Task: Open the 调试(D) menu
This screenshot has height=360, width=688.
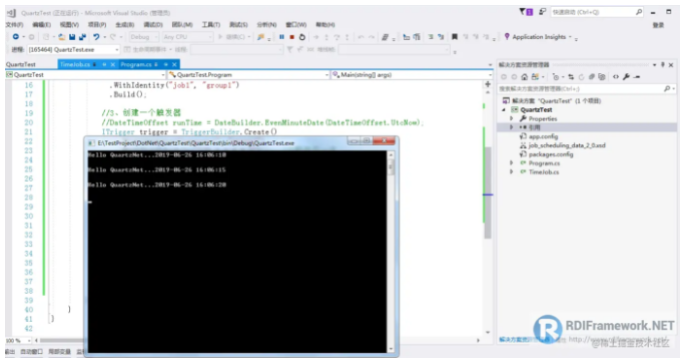Action: [x=153, y=25]
